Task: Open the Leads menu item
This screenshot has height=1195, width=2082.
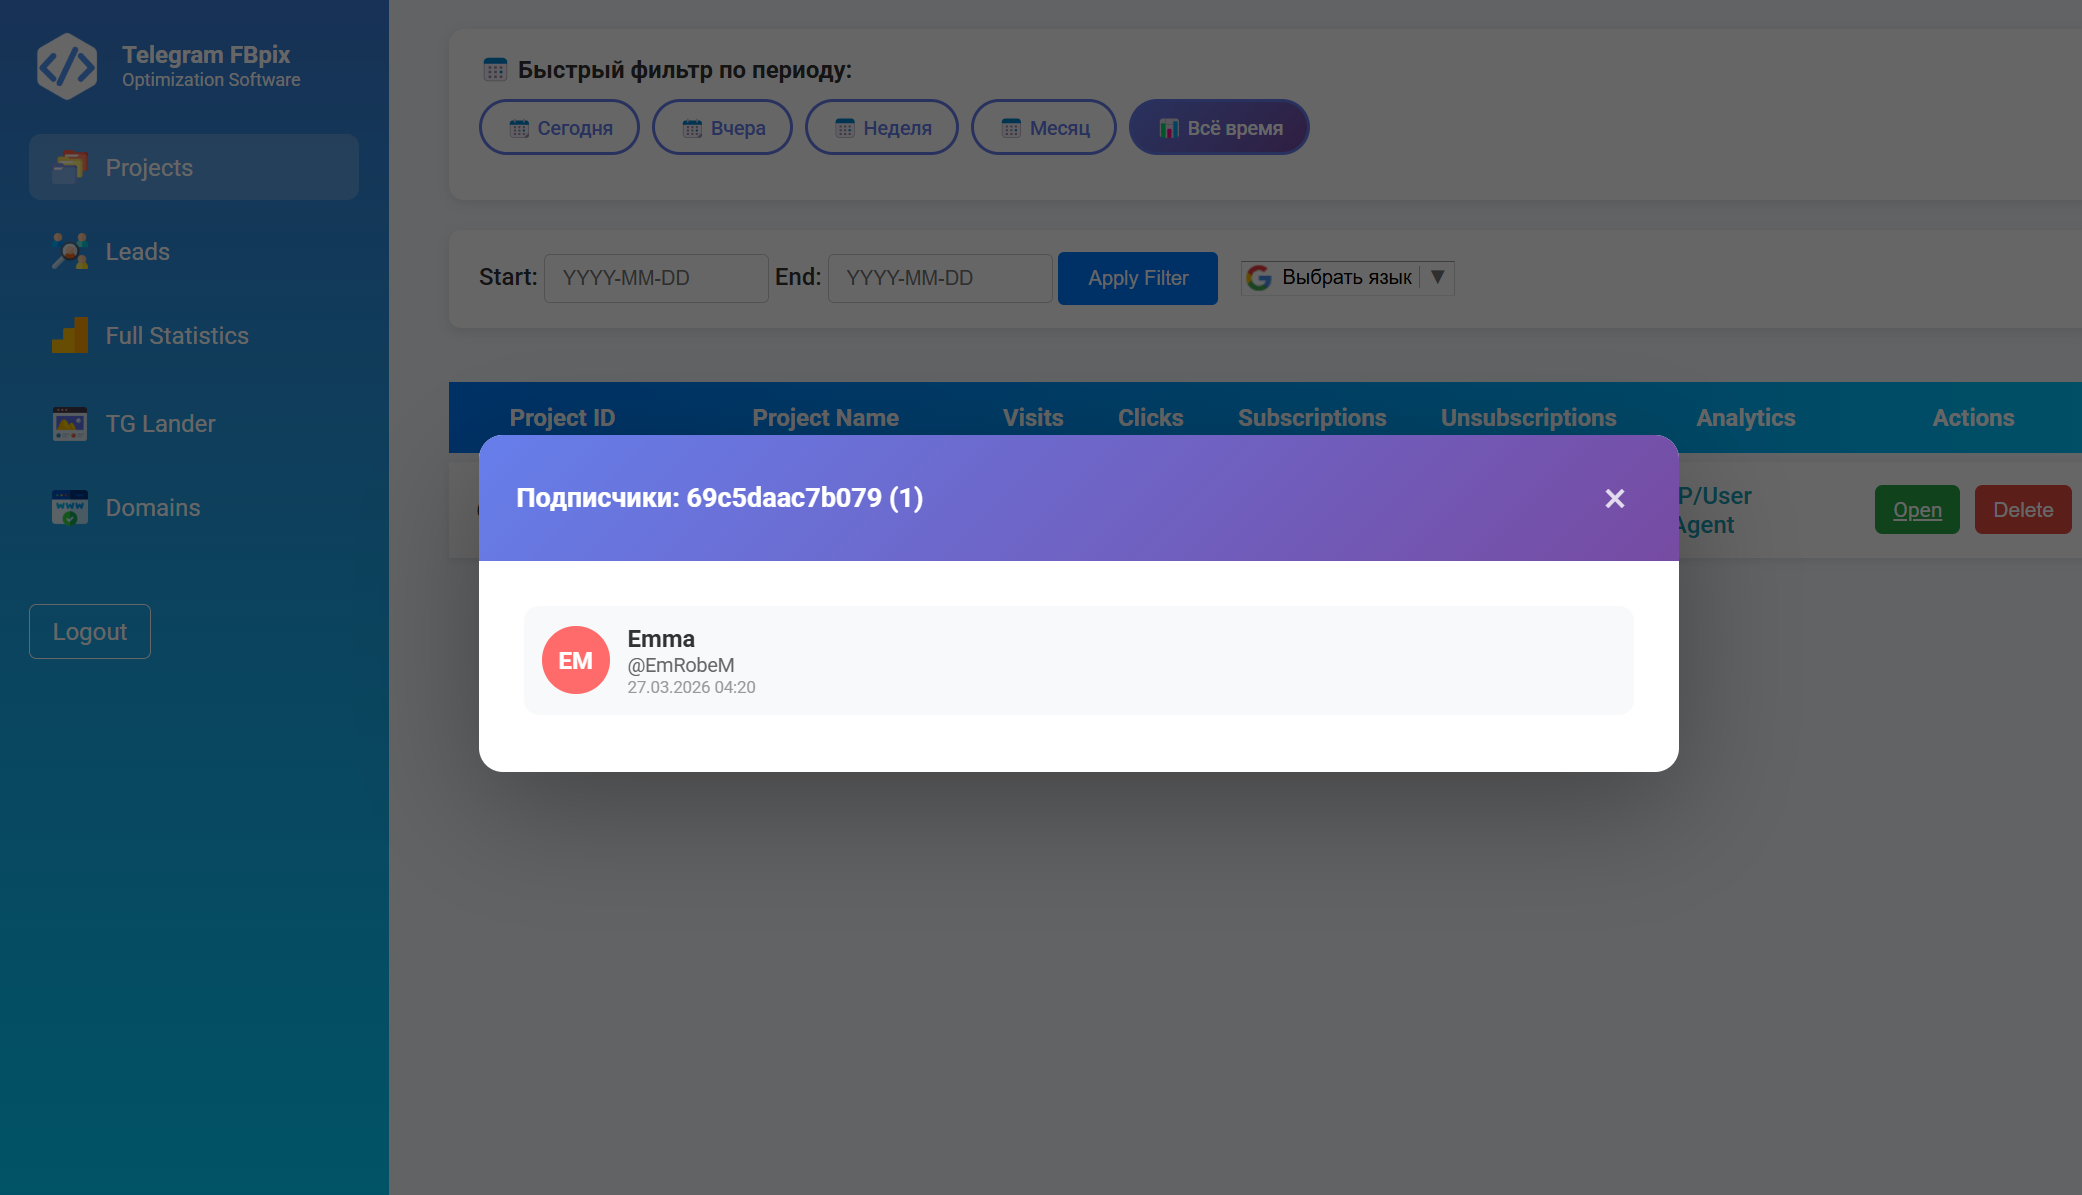Action: coord(138,251)
